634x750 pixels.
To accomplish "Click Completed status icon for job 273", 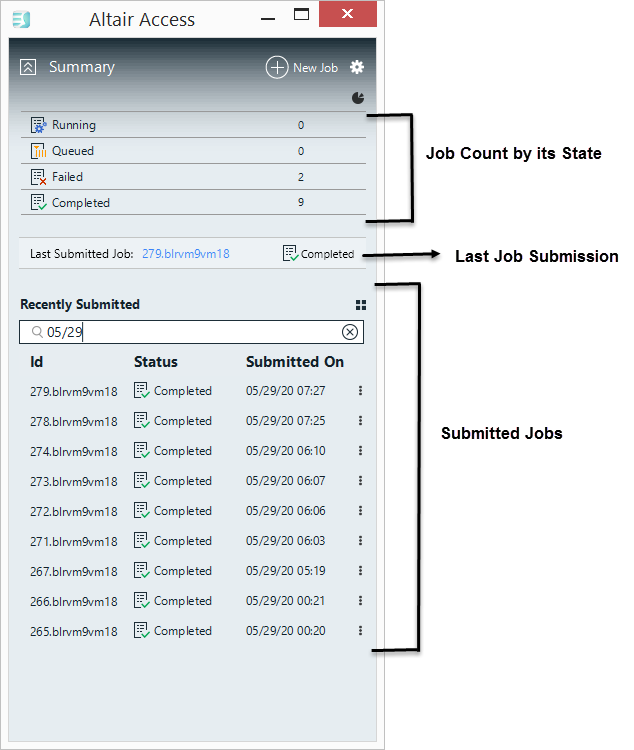I will click(x=142, y=480).
